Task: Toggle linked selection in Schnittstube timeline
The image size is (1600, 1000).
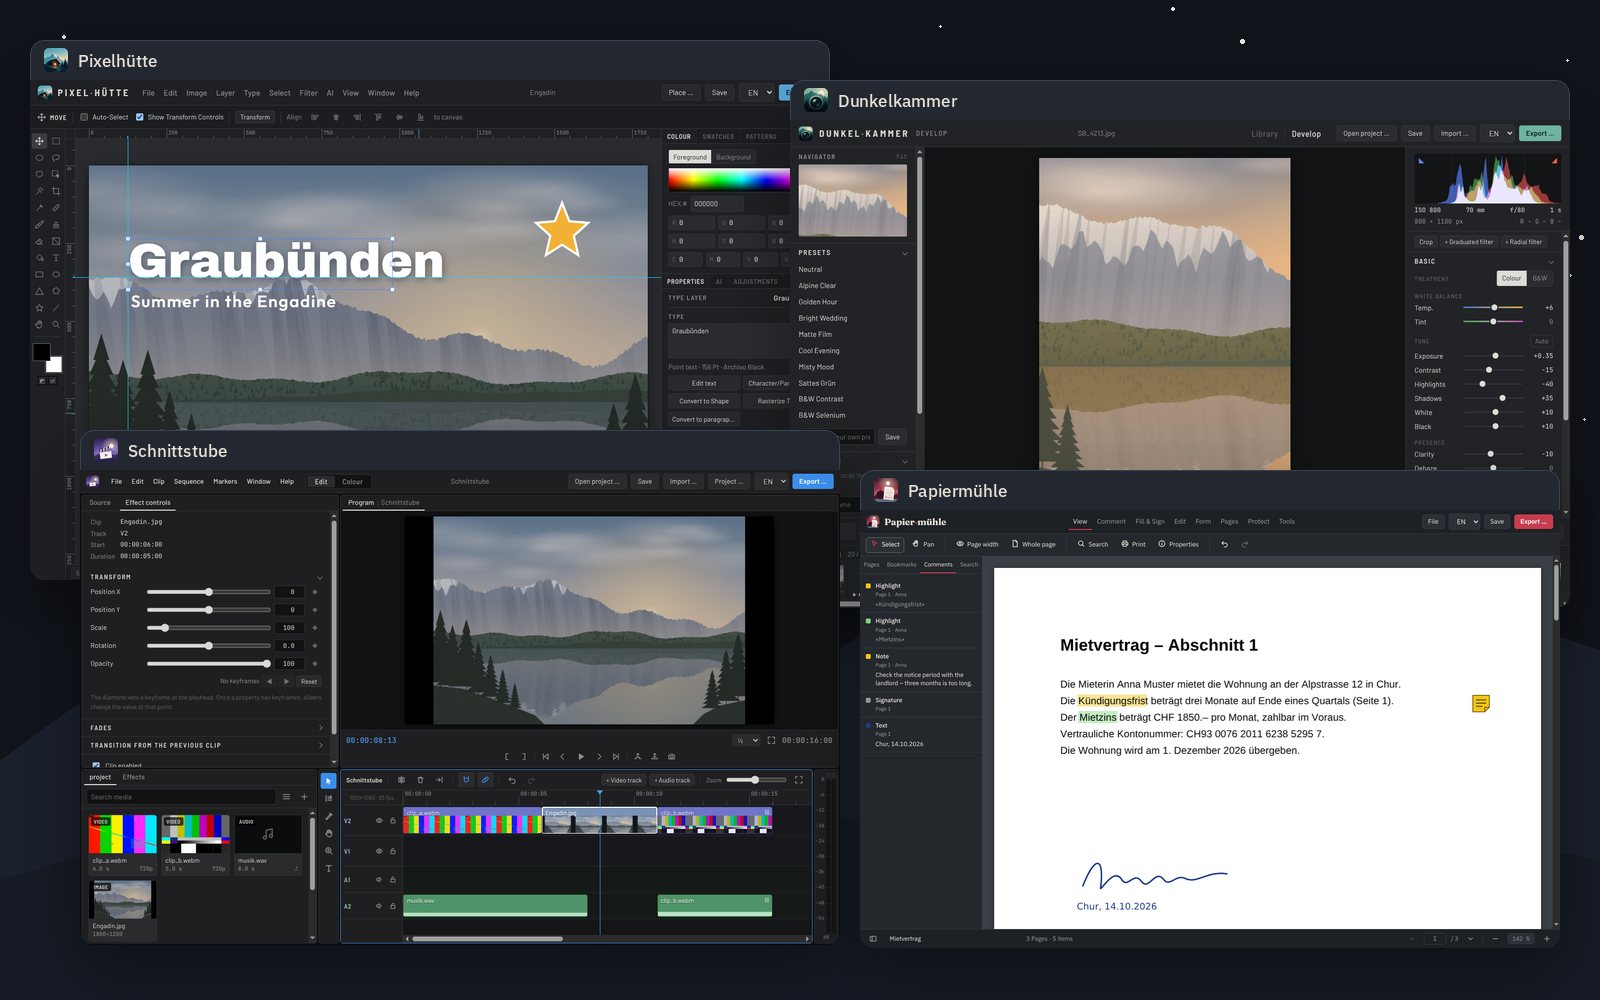Action: [485, 780]
